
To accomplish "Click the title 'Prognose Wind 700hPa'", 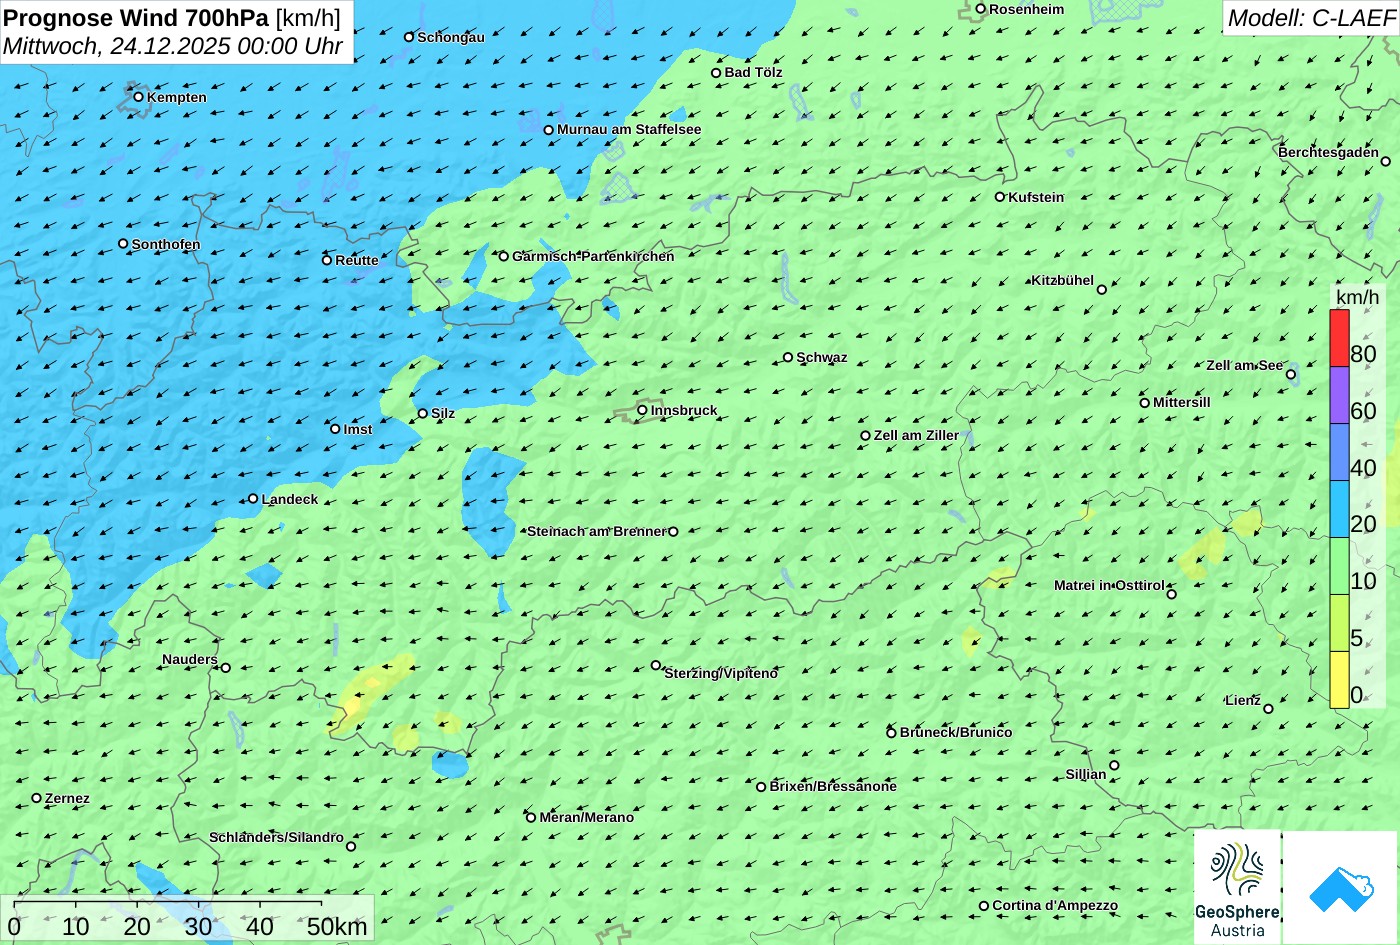I will (136, 17).
